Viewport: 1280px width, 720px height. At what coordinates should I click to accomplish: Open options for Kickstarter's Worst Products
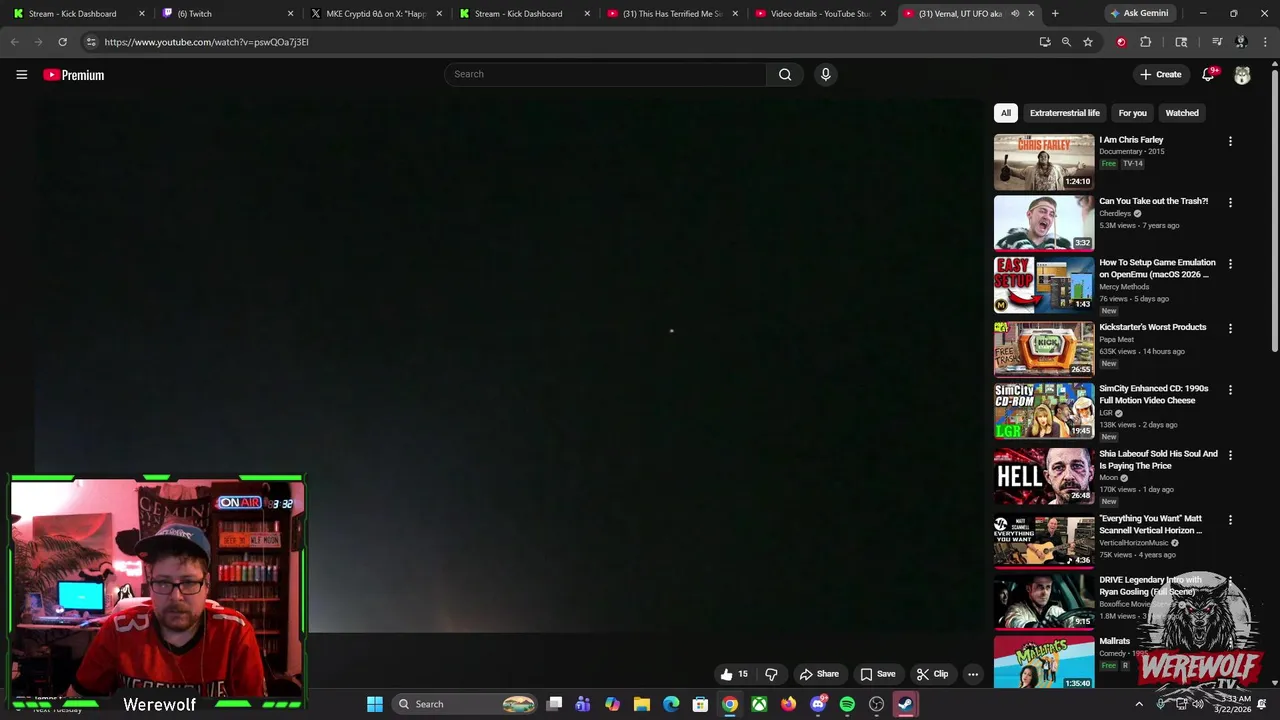point(1230,329)
